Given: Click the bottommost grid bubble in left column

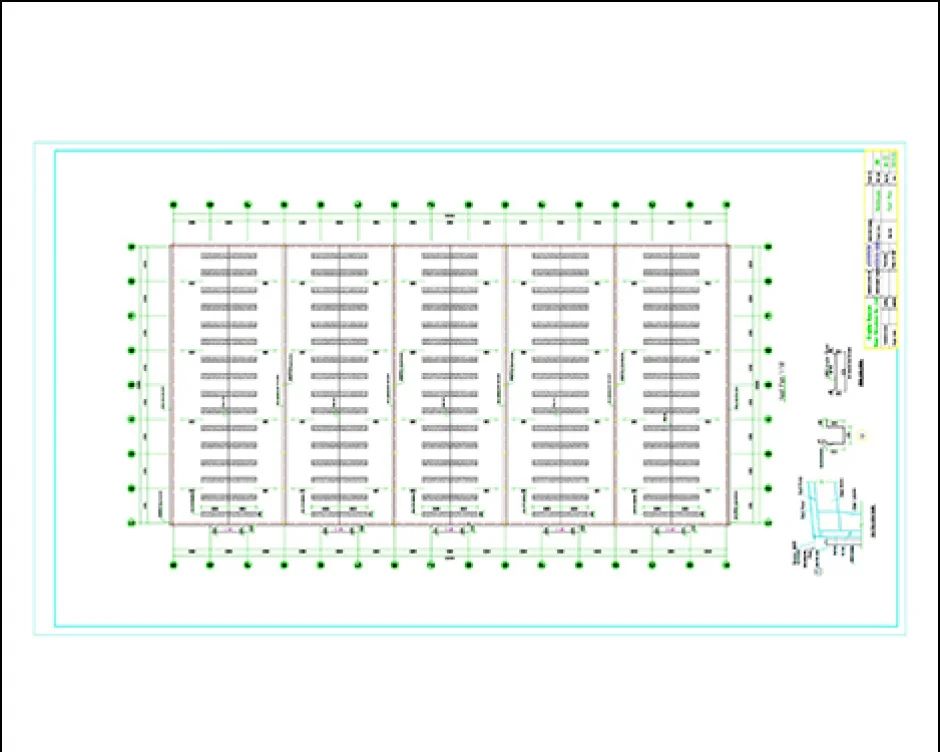Looking at the screenshot, I should point(131,522).
